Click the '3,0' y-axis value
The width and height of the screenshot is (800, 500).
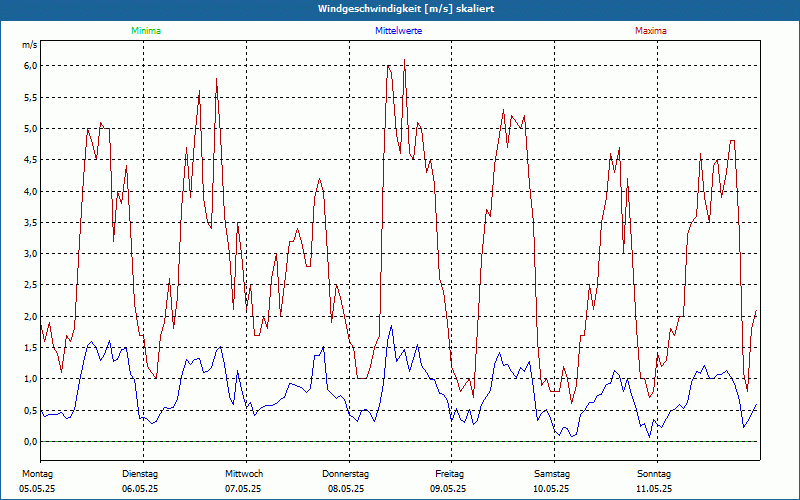pyautogui.click(x=31, y=254)
